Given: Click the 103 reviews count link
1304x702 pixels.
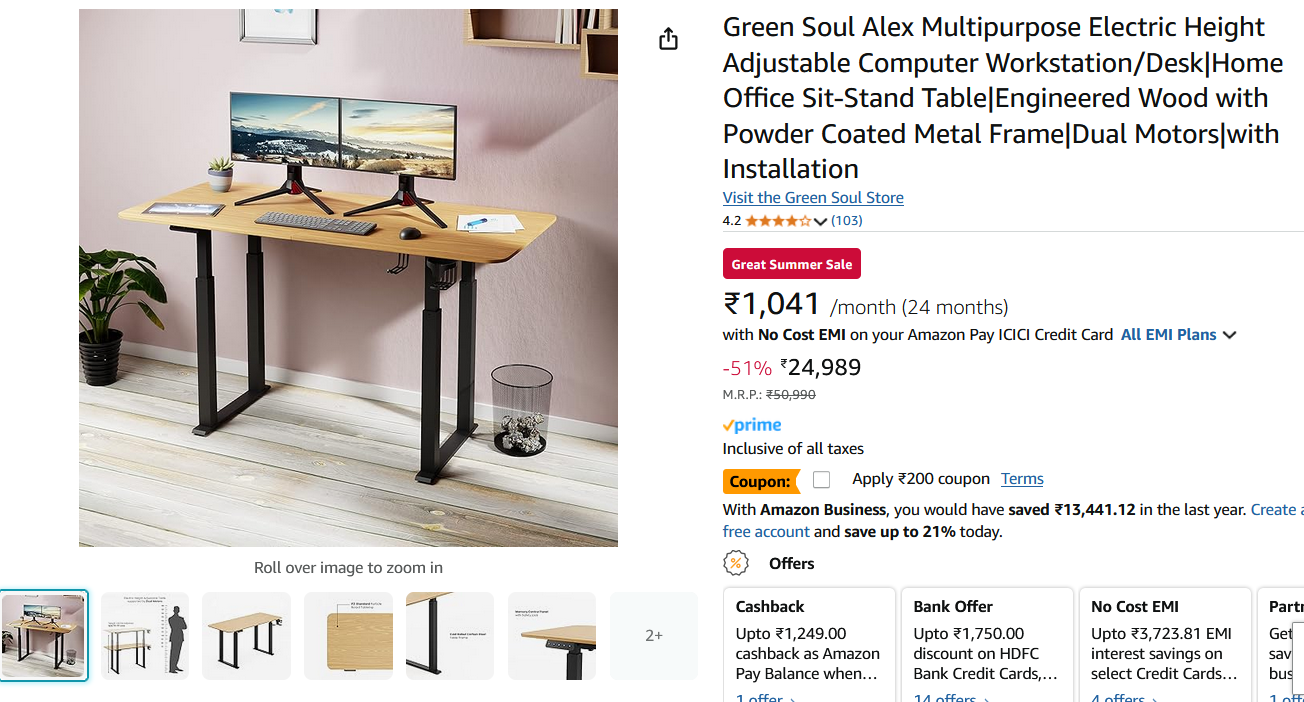Looking at the screenshot, I should coord(847,221).
